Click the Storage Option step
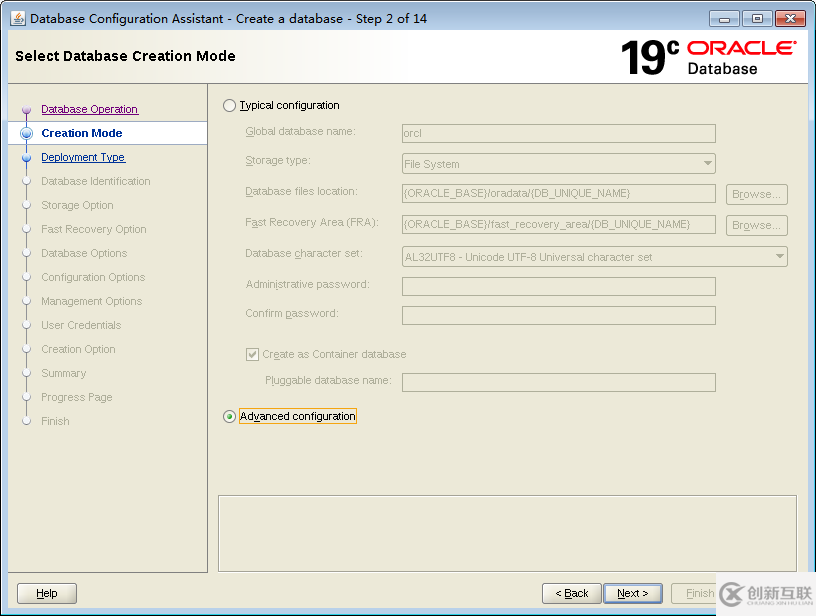 (x=77, y=205)
